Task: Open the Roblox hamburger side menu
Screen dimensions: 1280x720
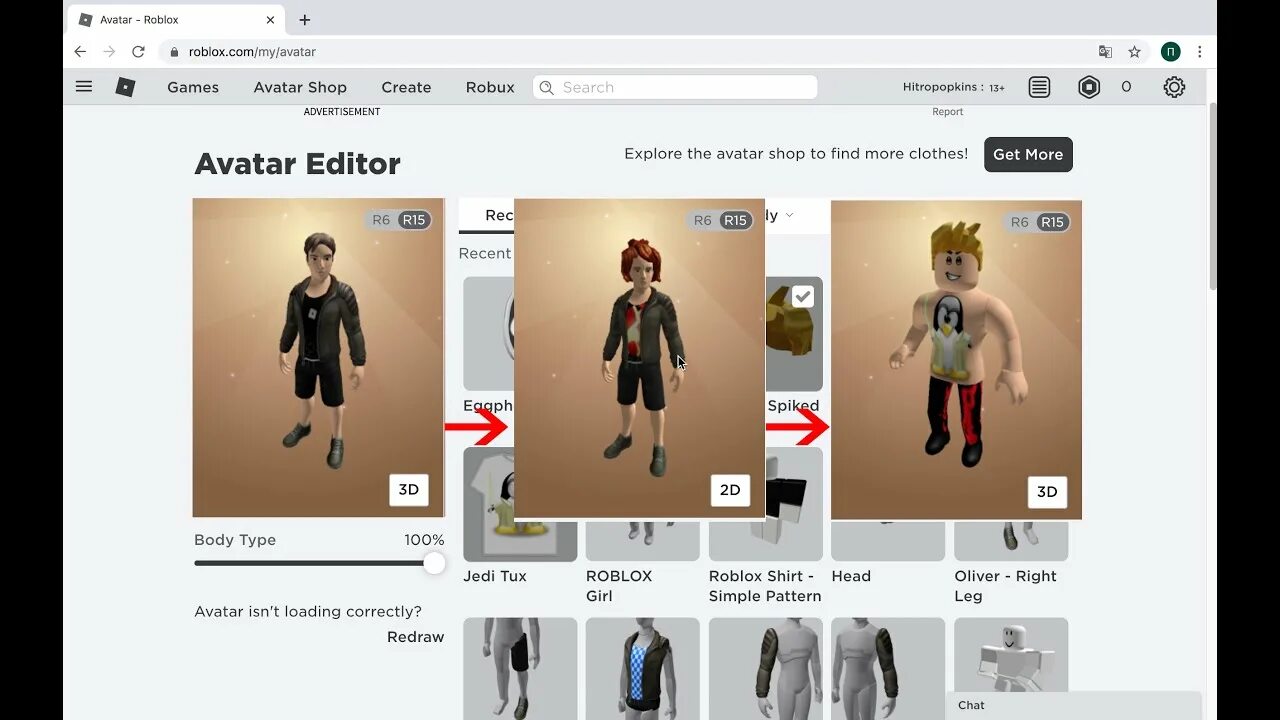Action: (x=84, y=87)
